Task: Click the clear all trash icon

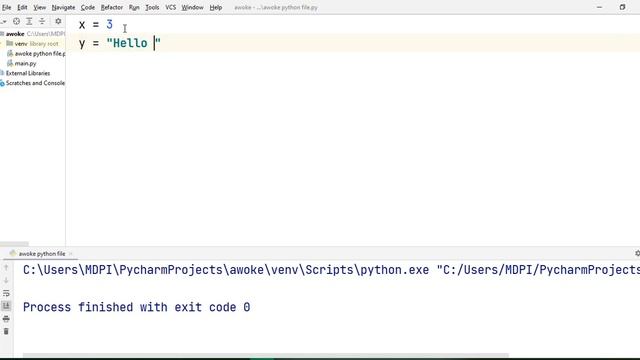Action: pyautogui.click(x=6, y=331)
